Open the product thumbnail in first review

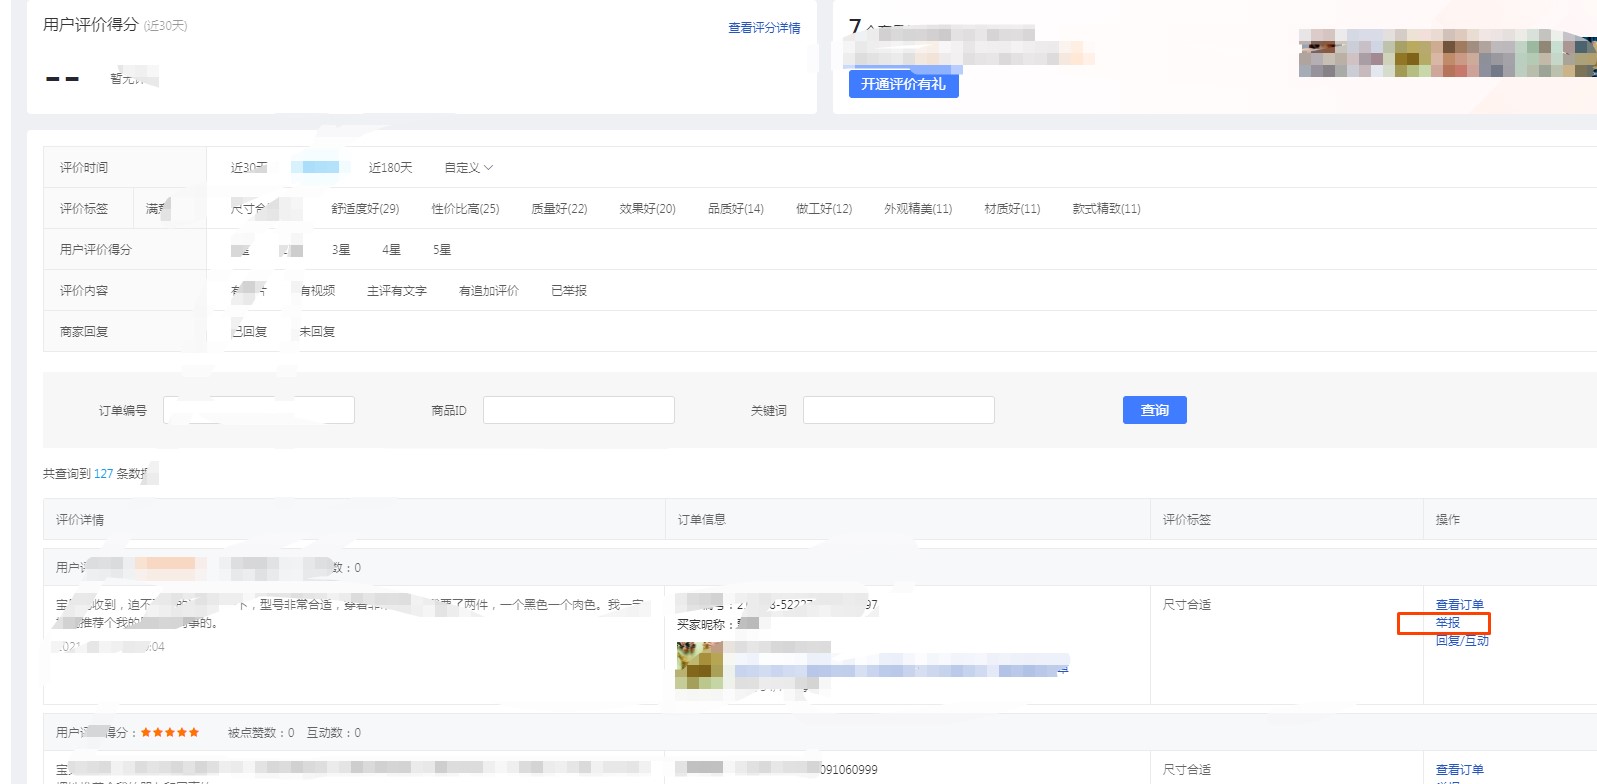click(x=699, y=665)
